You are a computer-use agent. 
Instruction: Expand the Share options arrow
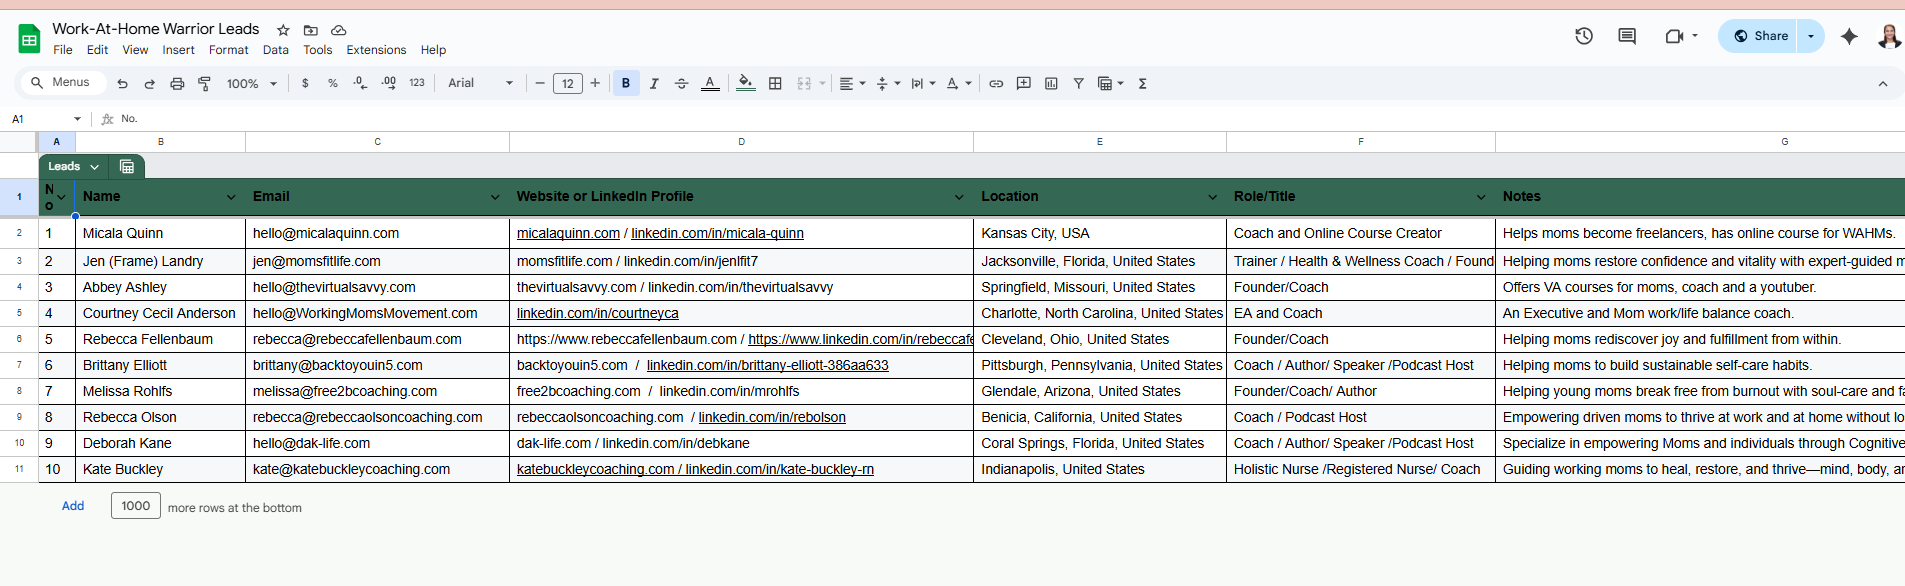coord(1811,36)
